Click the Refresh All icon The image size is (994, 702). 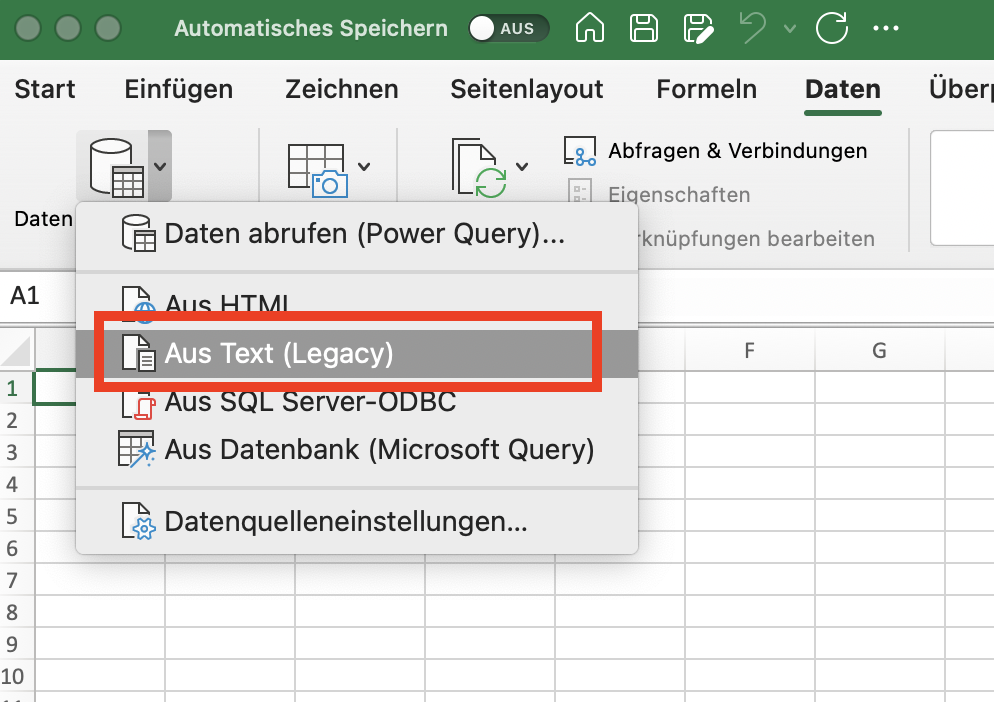pos(478,168)
